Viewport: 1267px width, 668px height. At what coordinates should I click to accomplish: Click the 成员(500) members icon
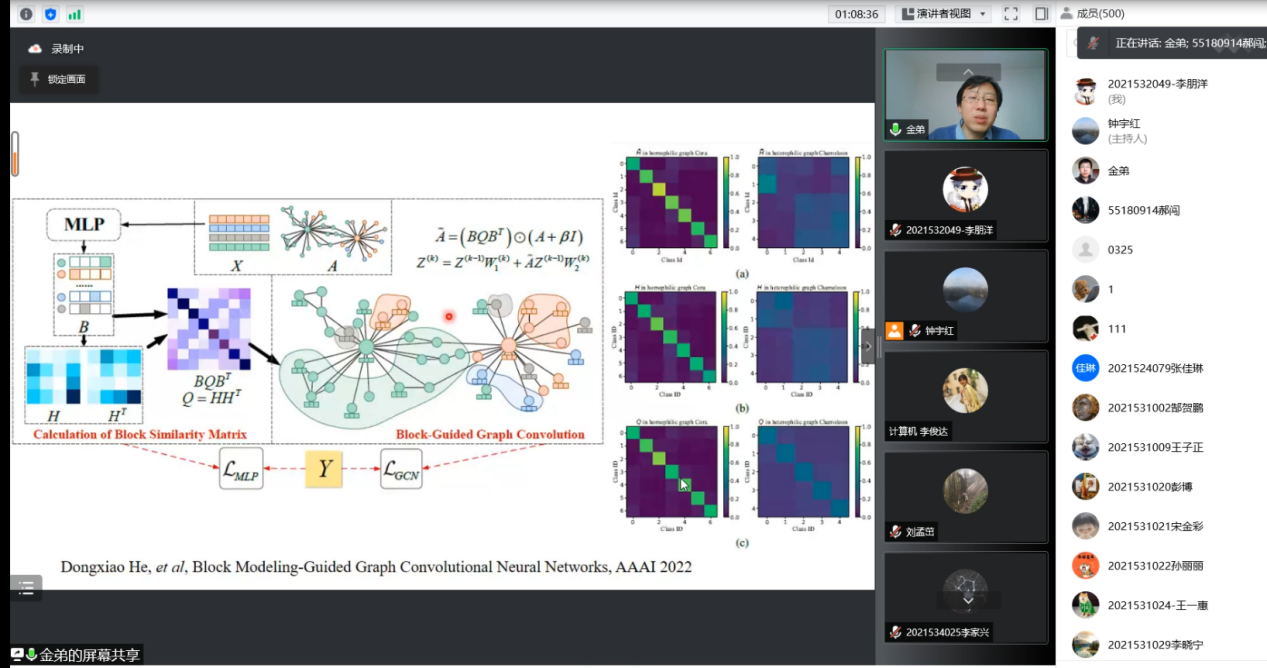1066,14
